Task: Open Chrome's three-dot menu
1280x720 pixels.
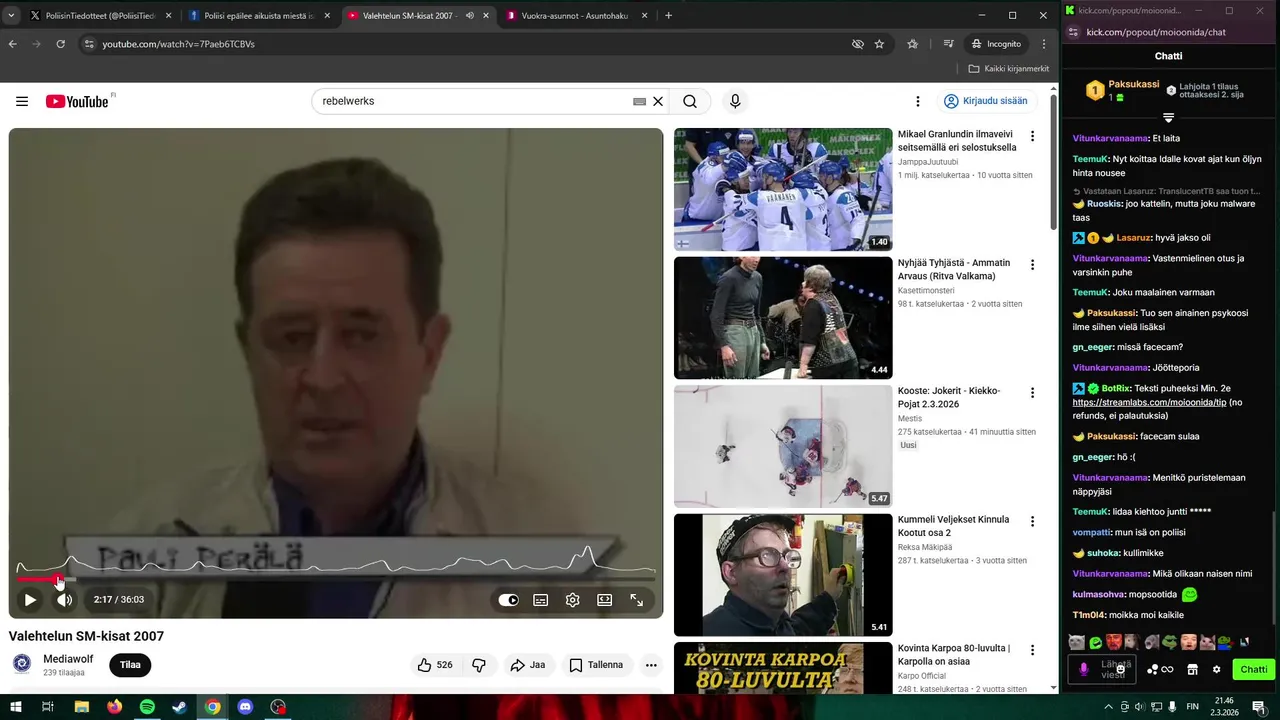Action: 1044,44
